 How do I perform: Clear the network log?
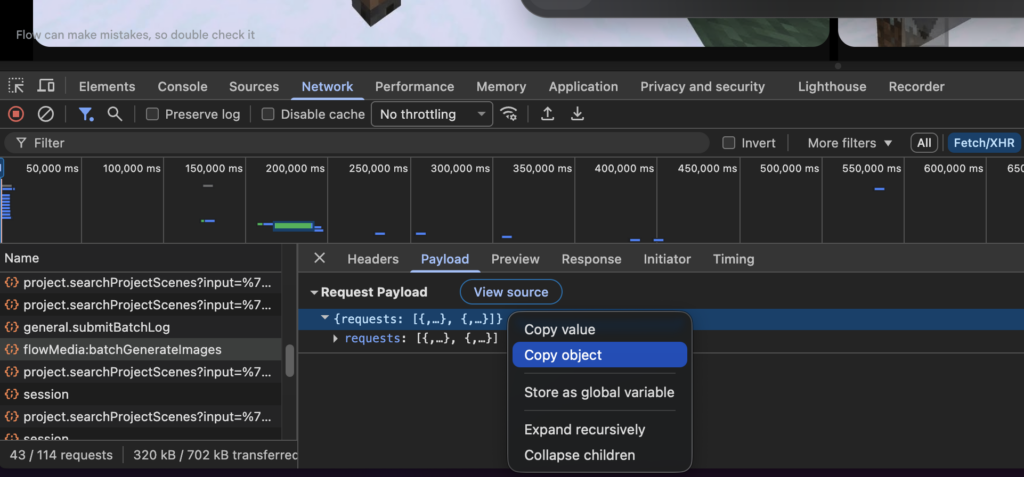(45, 114)
